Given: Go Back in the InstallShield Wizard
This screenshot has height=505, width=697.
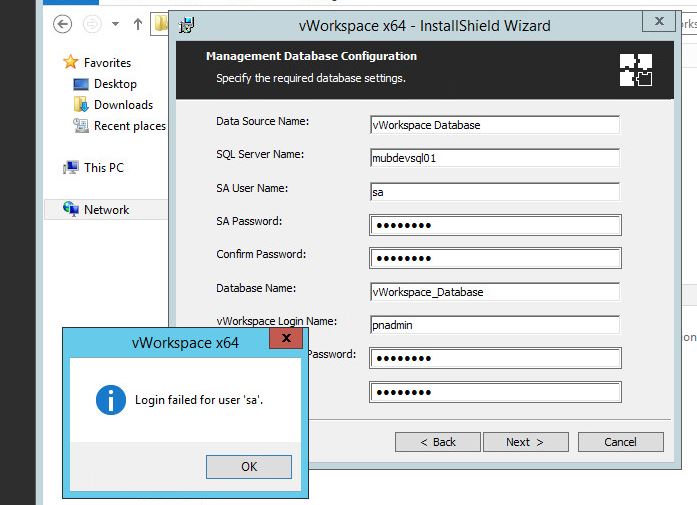Looking at the screenshot, I should click(x=437, y=442).
